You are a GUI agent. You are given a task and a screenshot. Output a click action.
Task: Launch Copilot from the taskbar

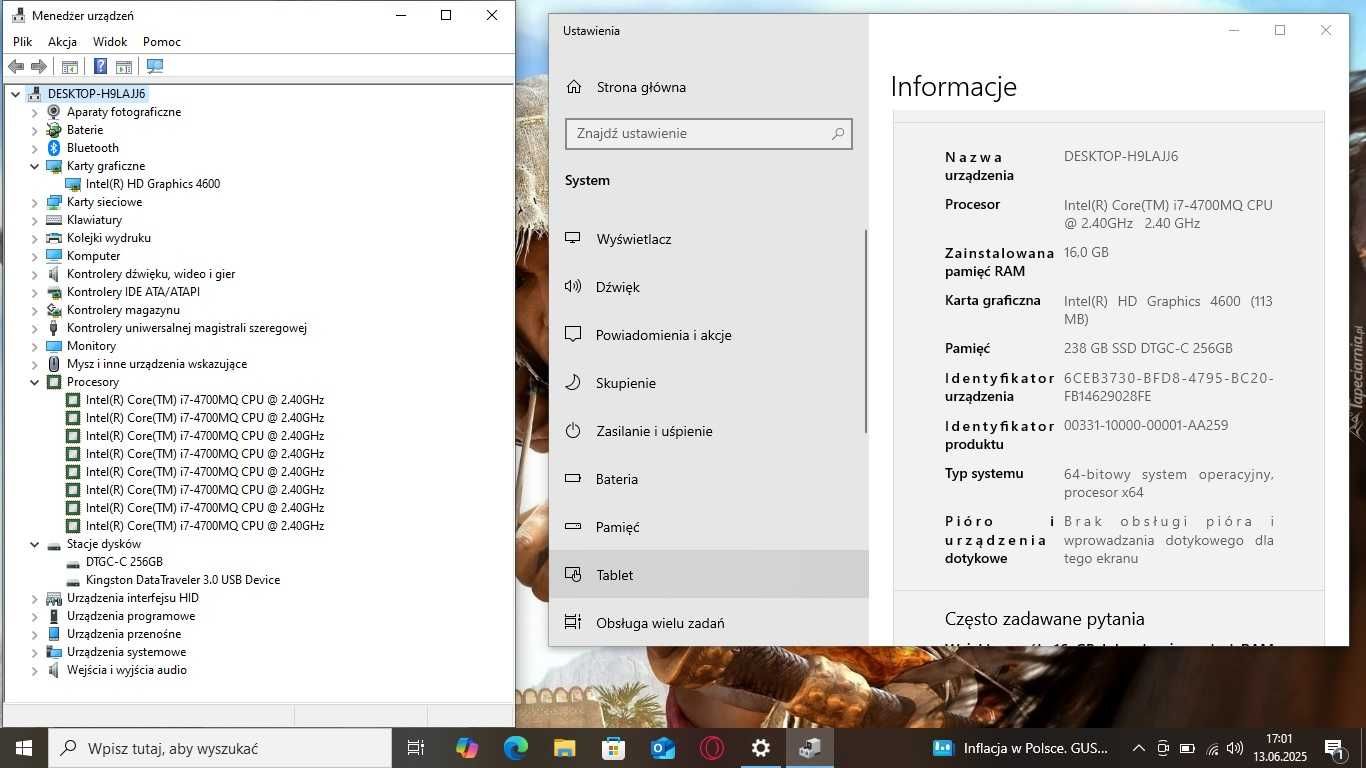click(467, 748)
